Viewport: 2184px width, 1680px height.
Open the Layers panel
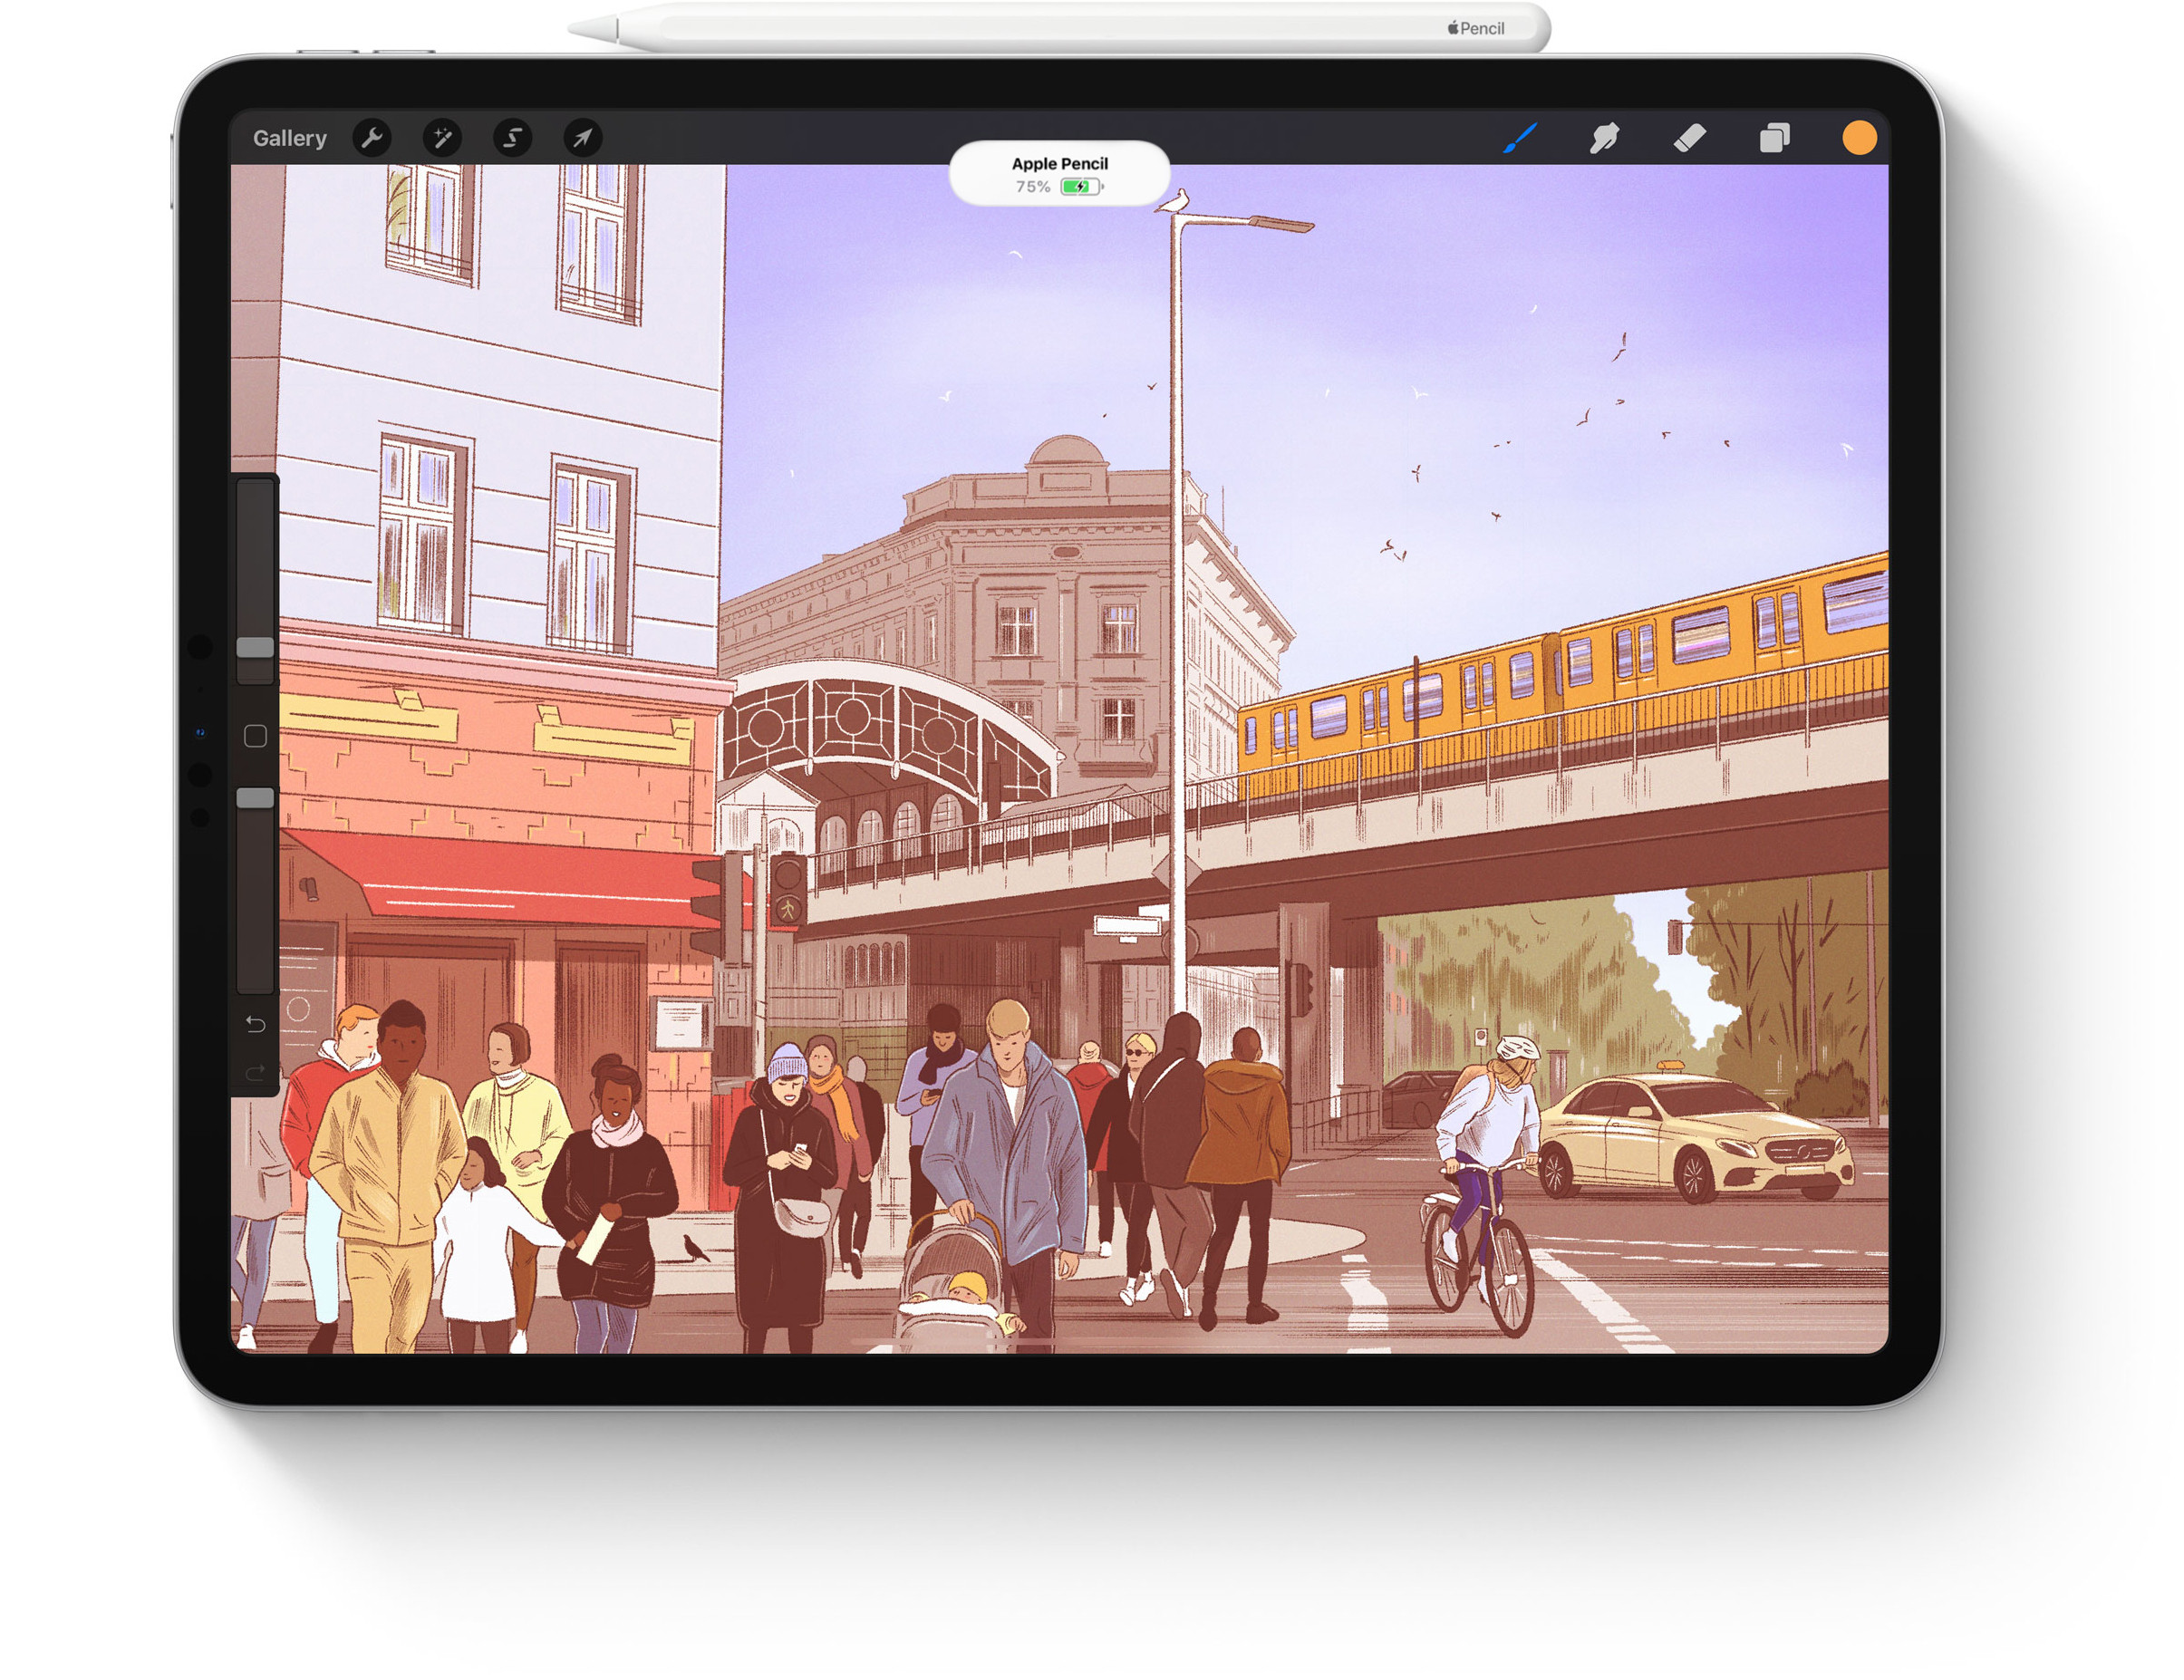(x=1775, y=138)
